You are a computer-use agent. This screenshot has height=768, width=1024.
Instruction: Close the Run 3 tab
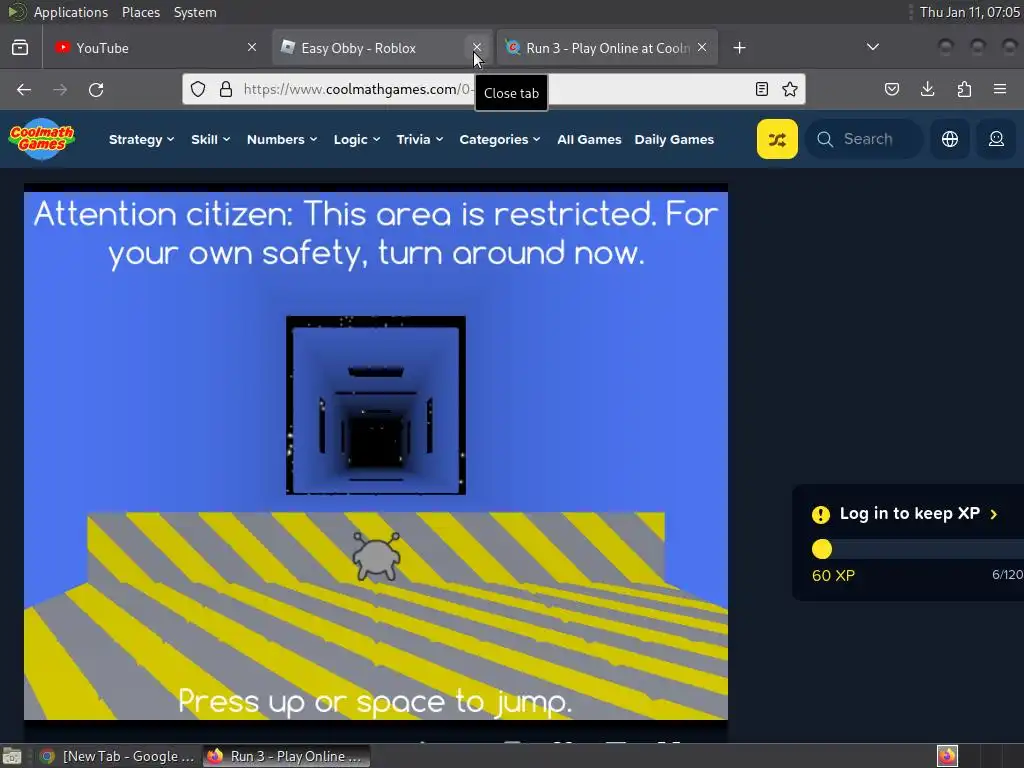pos(702,47)
